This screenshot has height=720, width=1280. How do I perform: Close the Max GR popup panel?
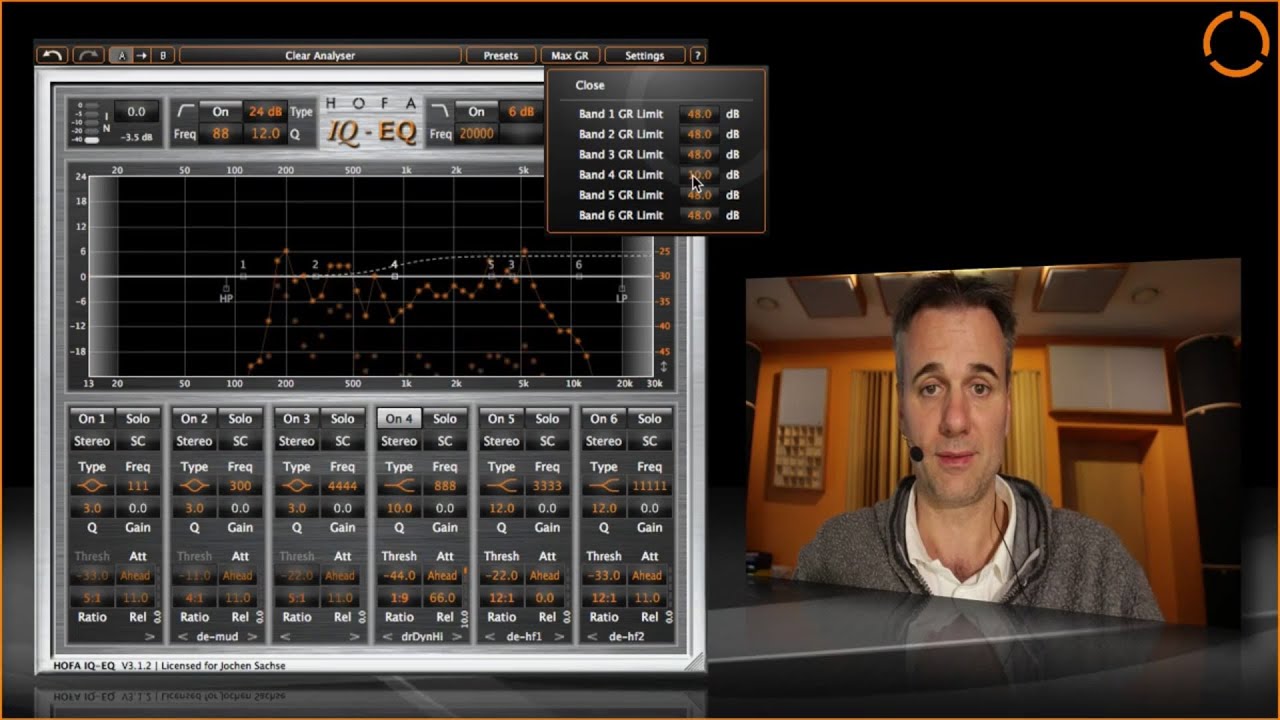(x=590, y=86)
